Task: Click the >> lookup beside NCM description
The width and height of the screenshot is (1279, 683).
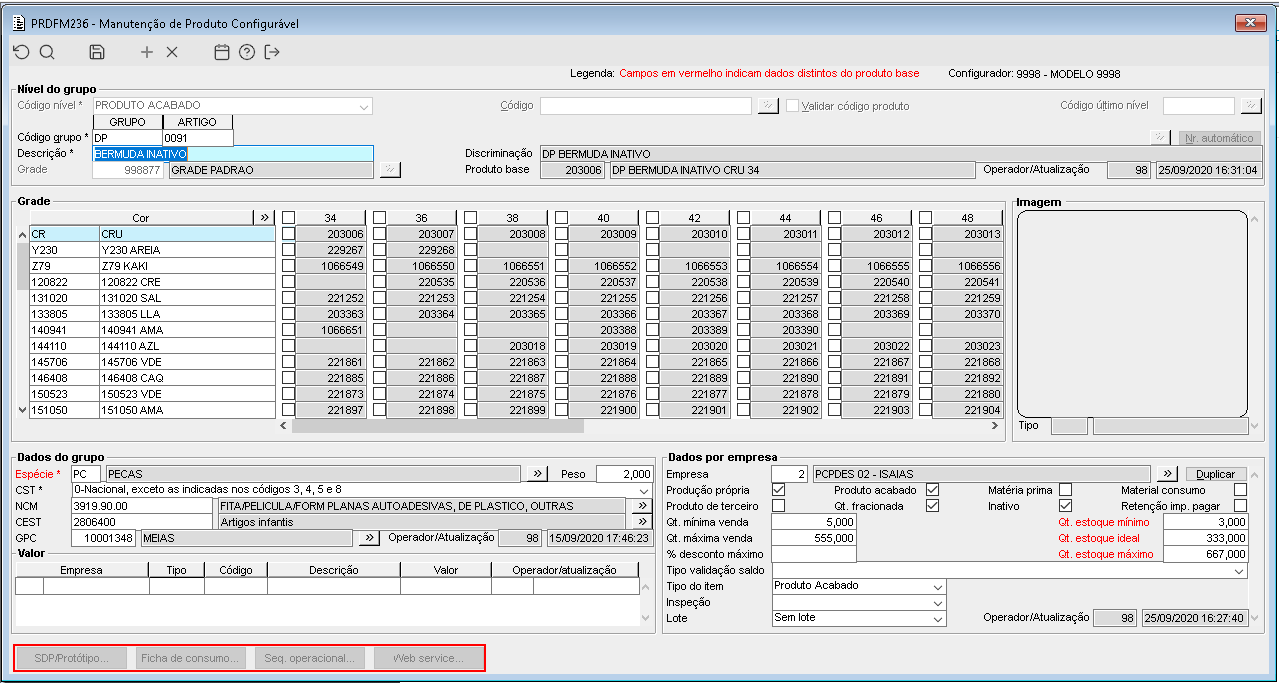Action: point(644,506)
